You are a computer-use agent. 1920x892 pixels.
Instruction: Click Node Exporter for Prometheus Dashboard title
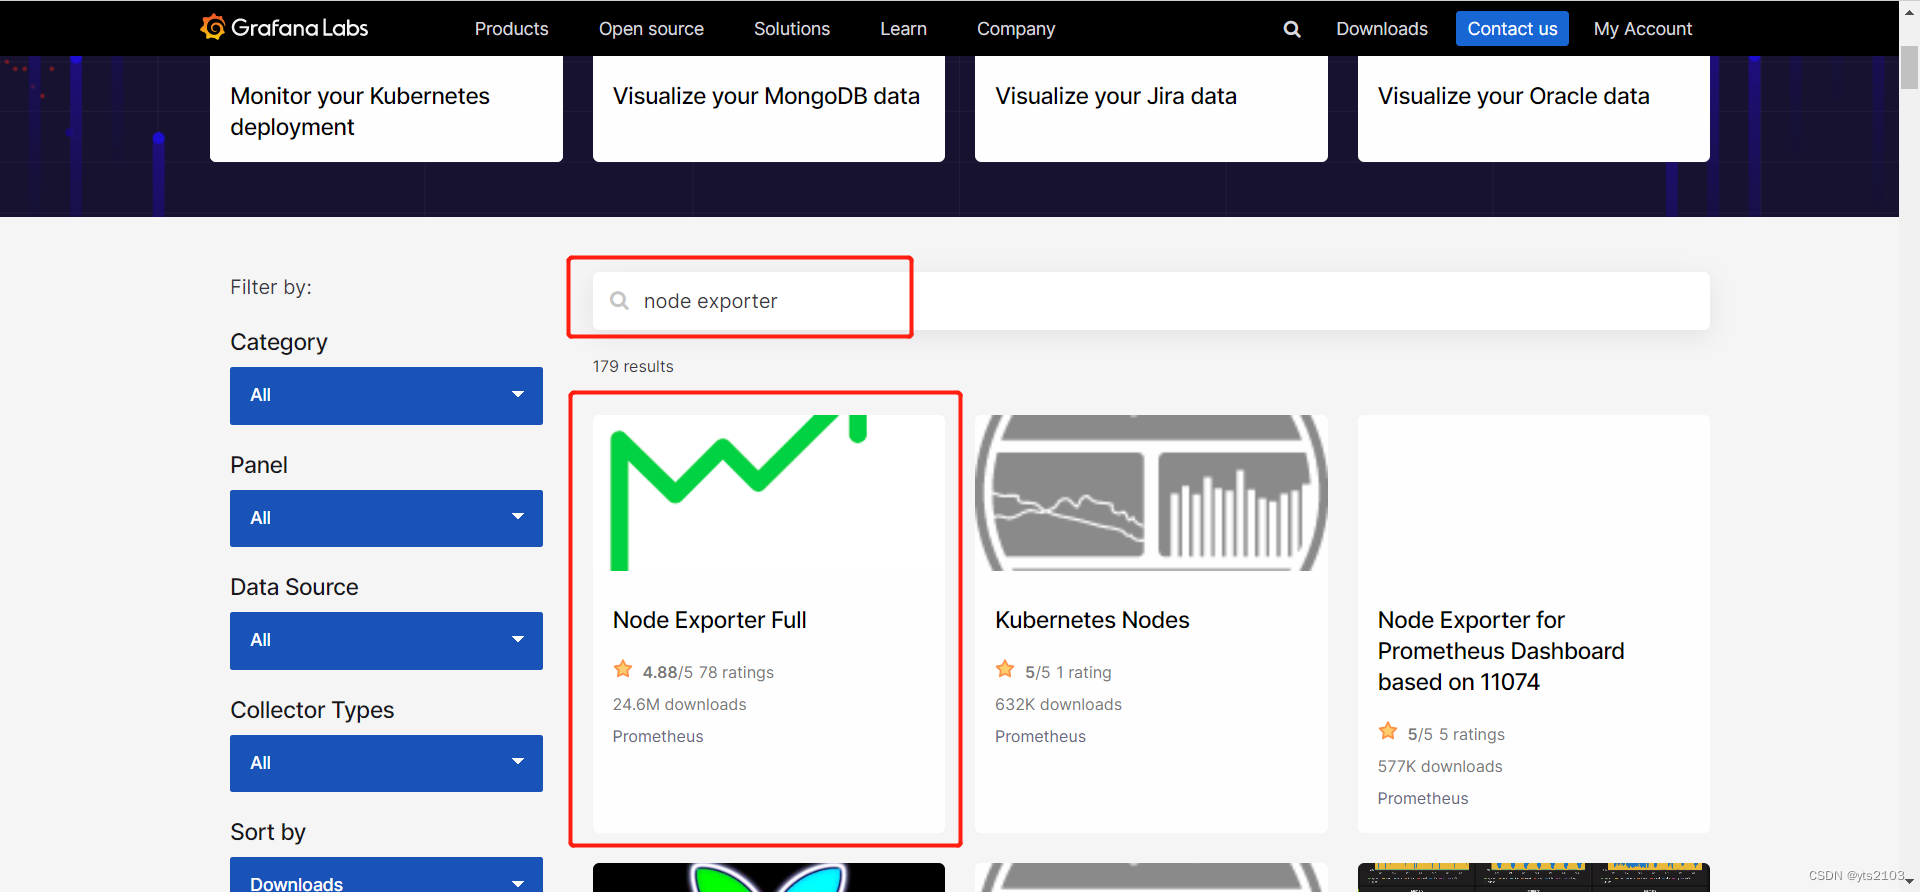click(x=1500, y=651)
